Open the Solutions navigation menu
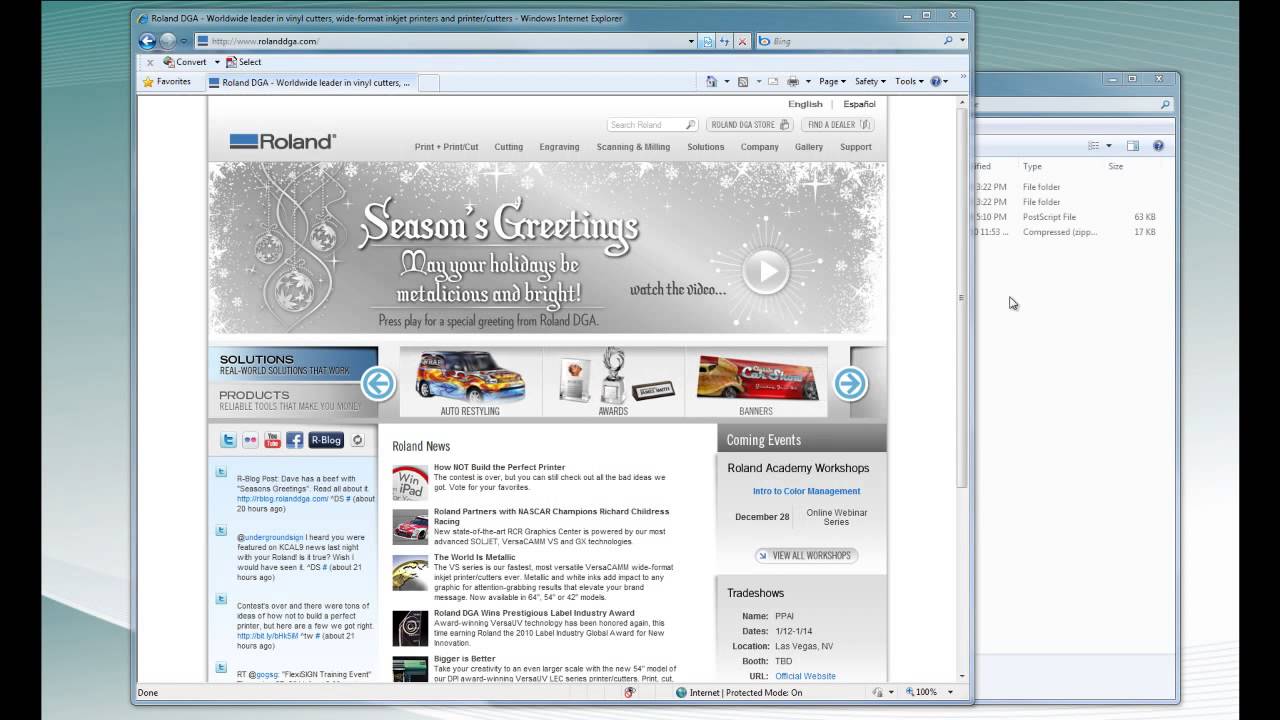The image size is (1280, 720). click(705, 147)
